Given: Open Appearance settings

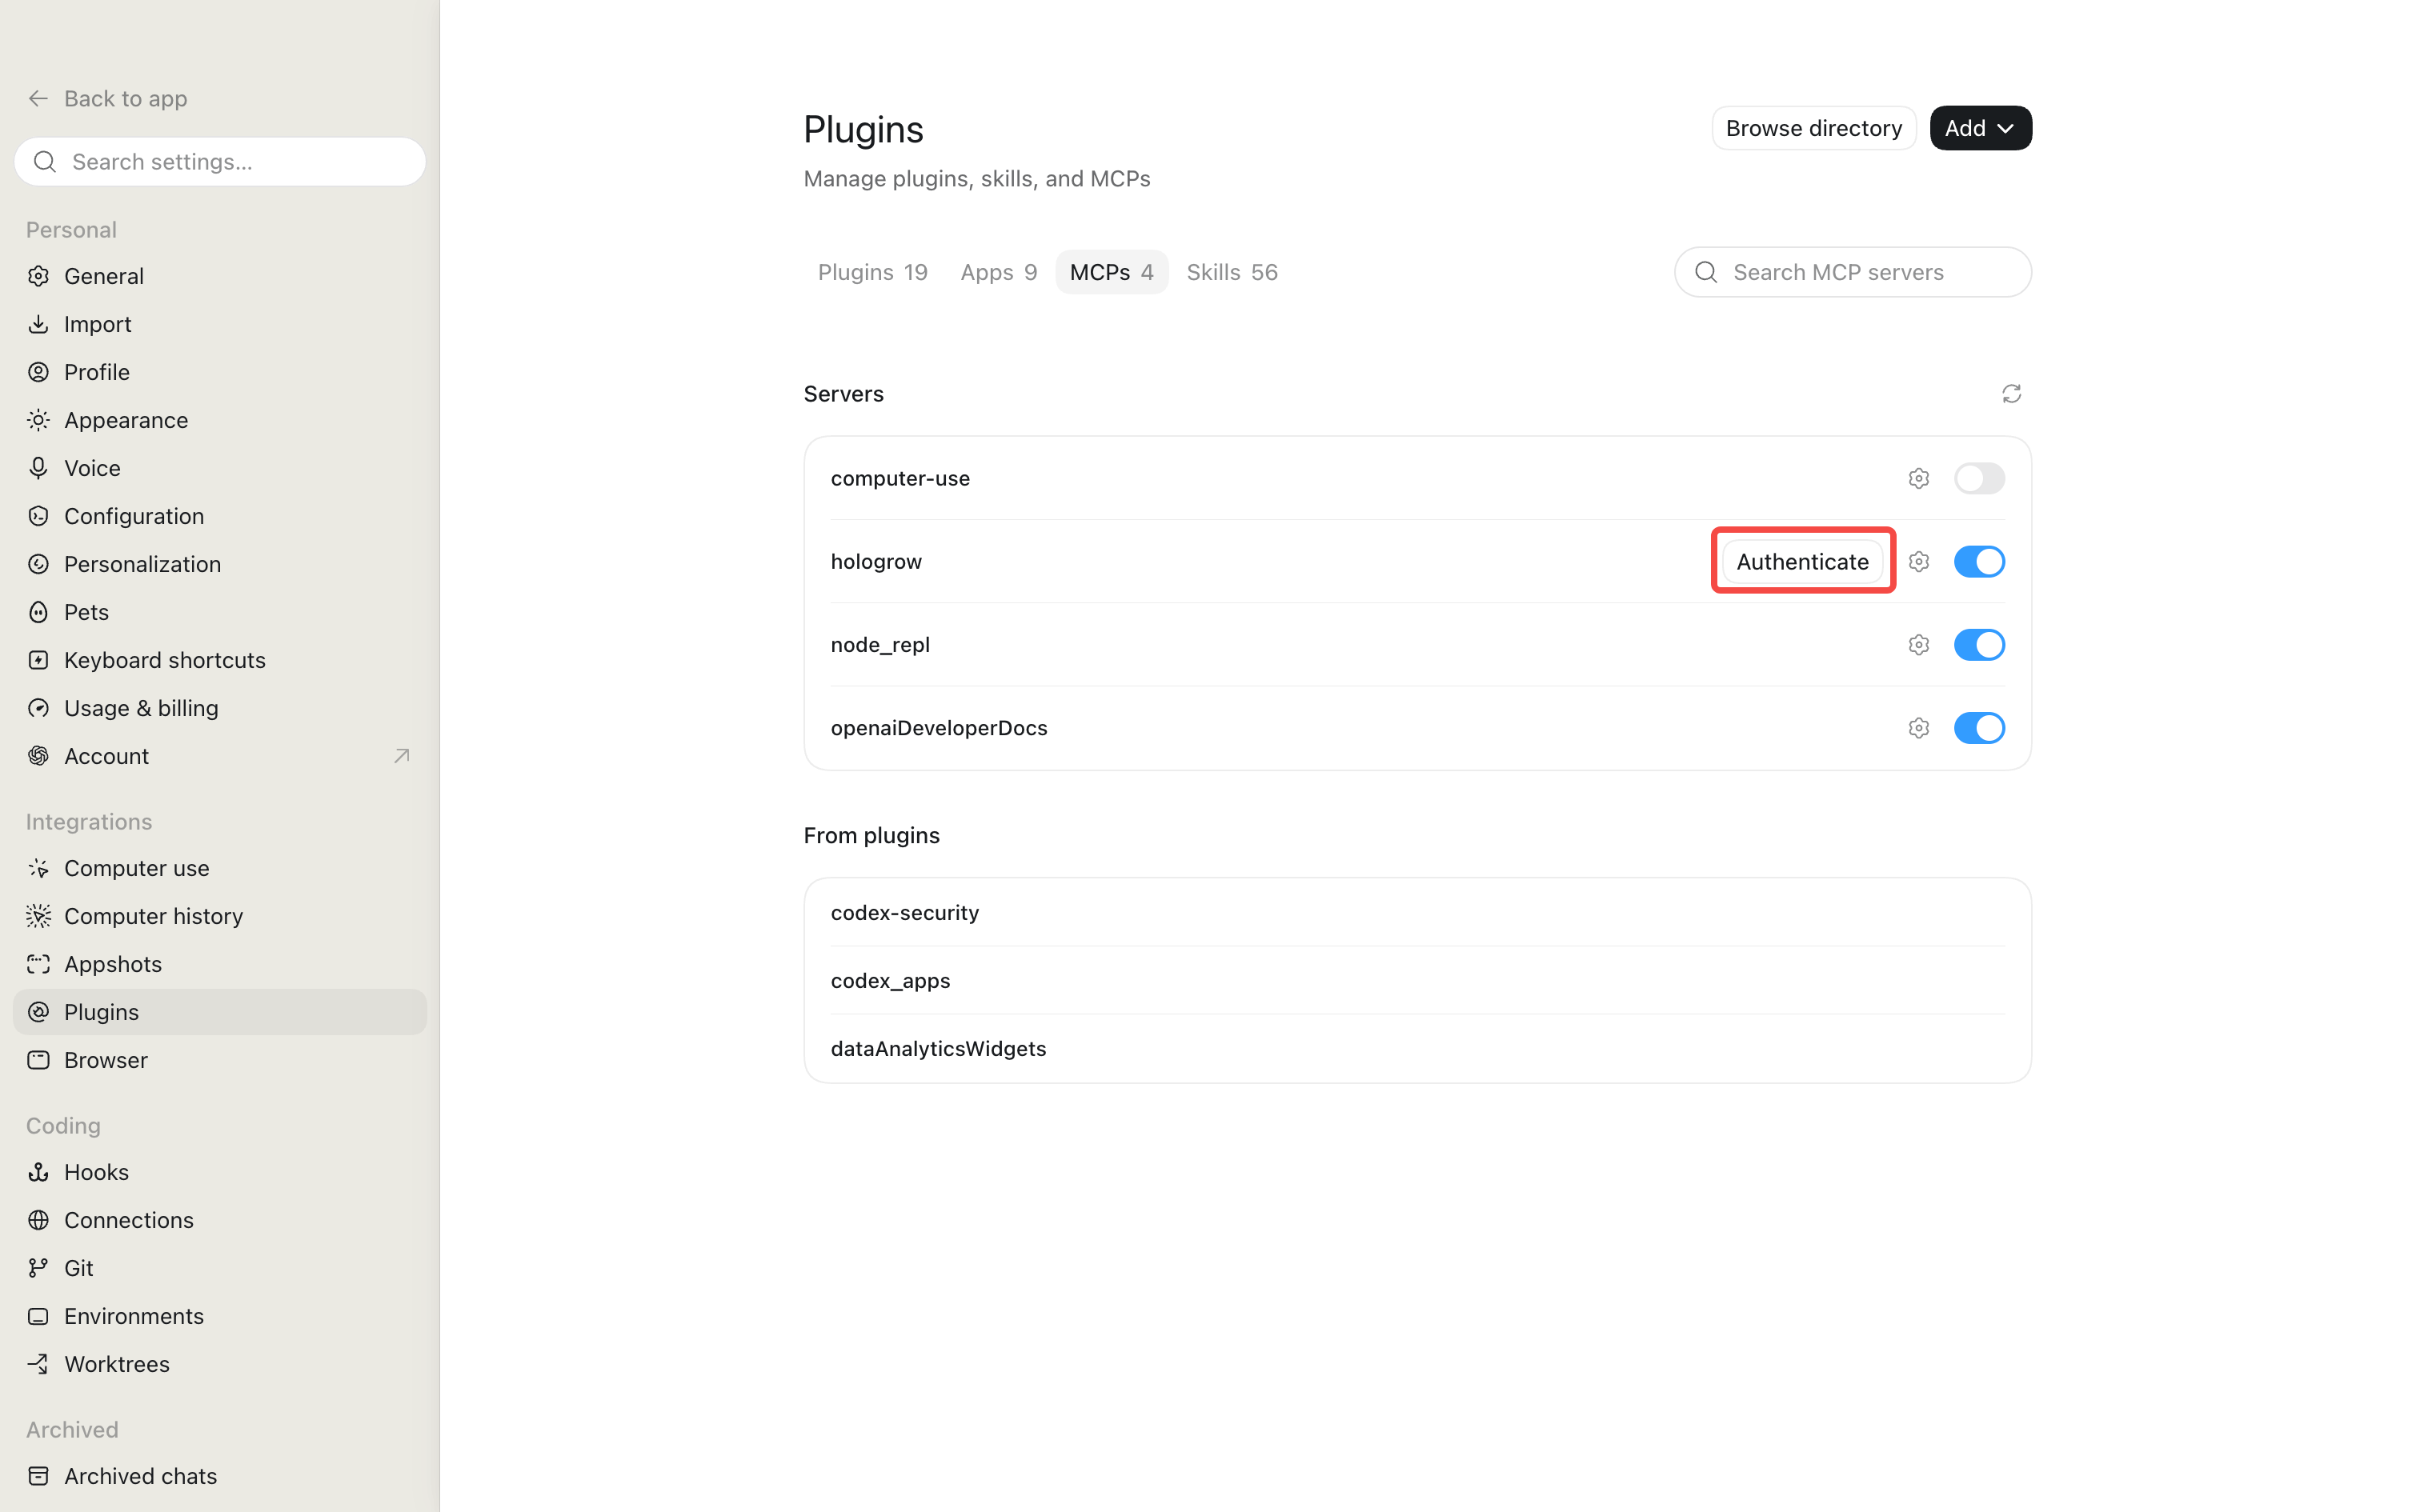Looking at the screenshot, I should tap(220, 420).
